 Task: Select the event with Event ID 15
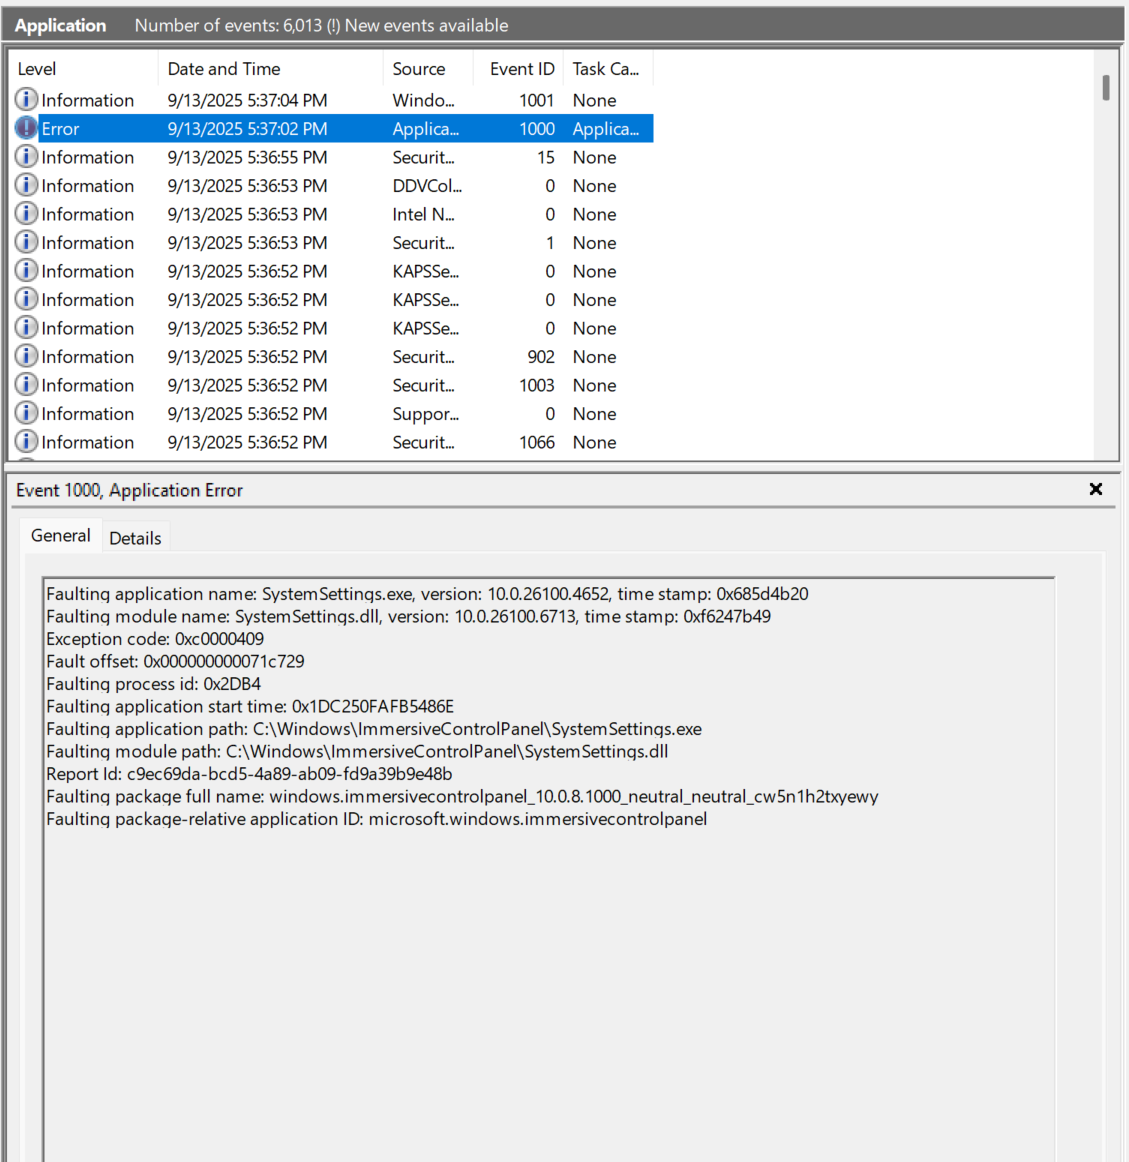[300, 157]
